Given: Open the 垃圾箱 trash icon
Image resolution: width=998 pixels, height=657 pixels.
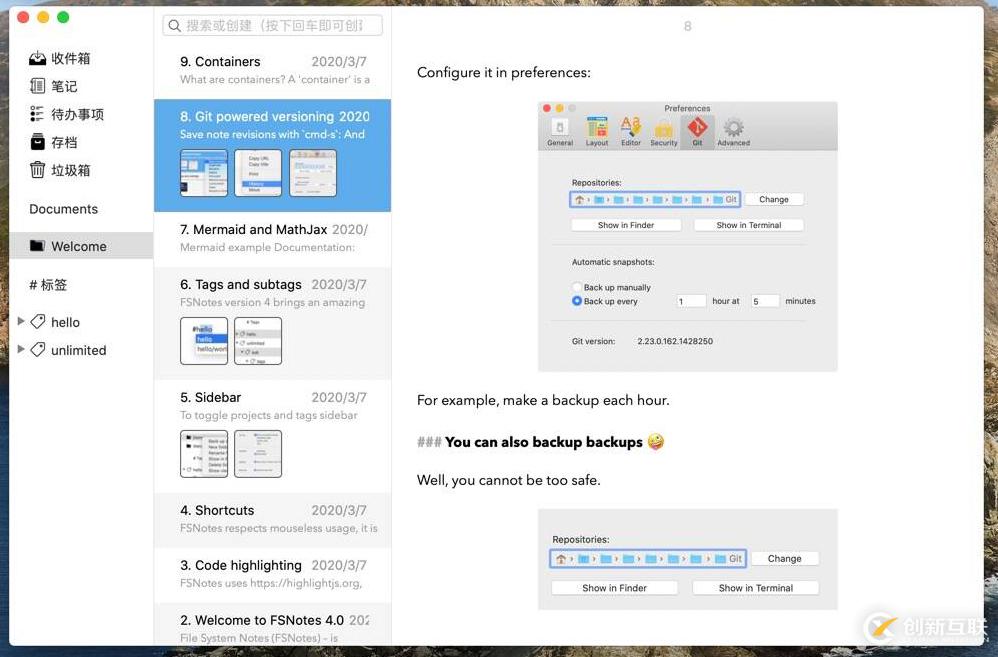Looking at the screenshot, I should coord(38,170).
